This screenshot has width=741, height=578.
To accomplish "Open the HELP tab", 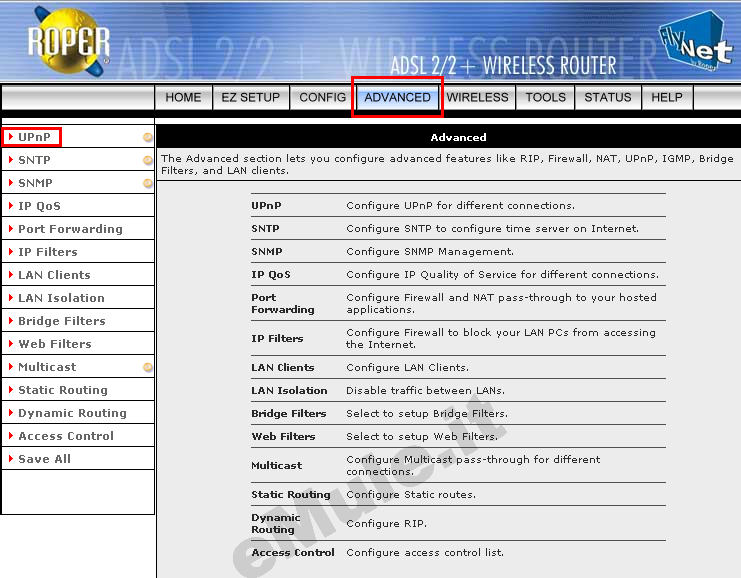I will coord(666,97).
